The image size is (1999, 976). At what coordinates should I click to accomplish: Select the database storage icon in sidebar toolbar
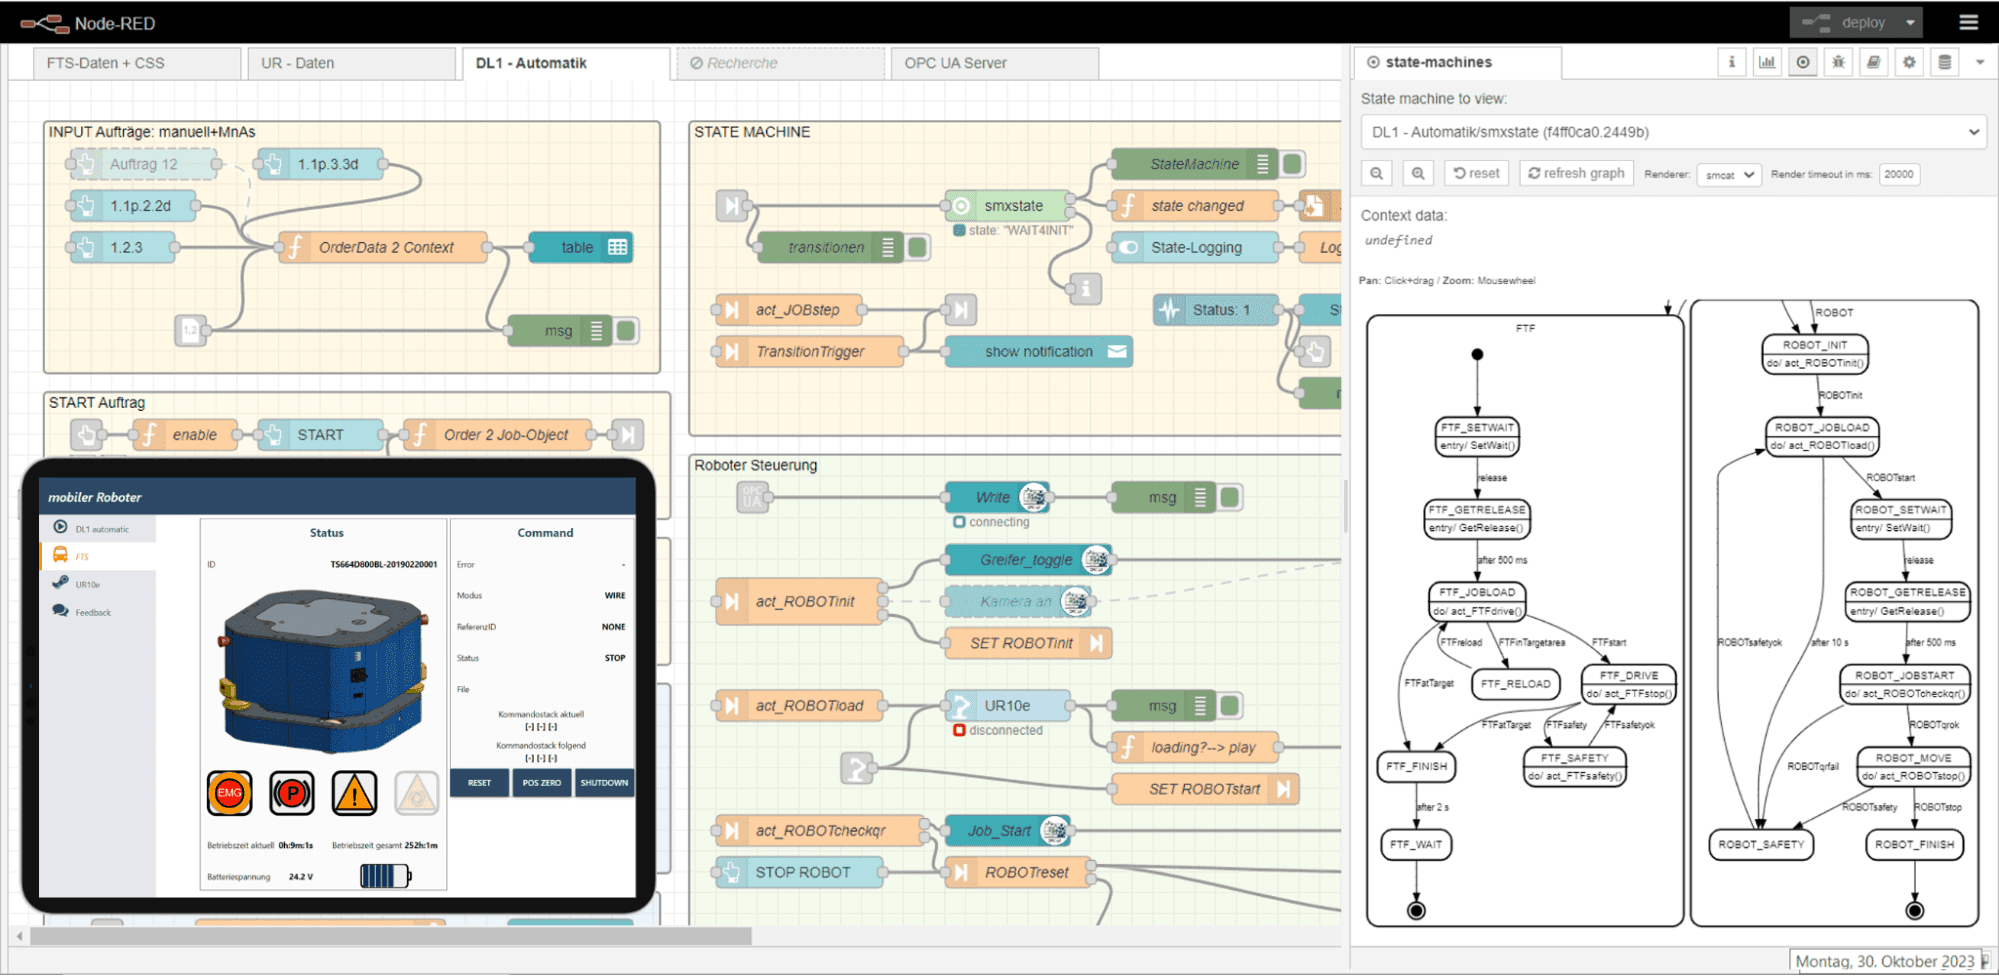point(1943,62)
